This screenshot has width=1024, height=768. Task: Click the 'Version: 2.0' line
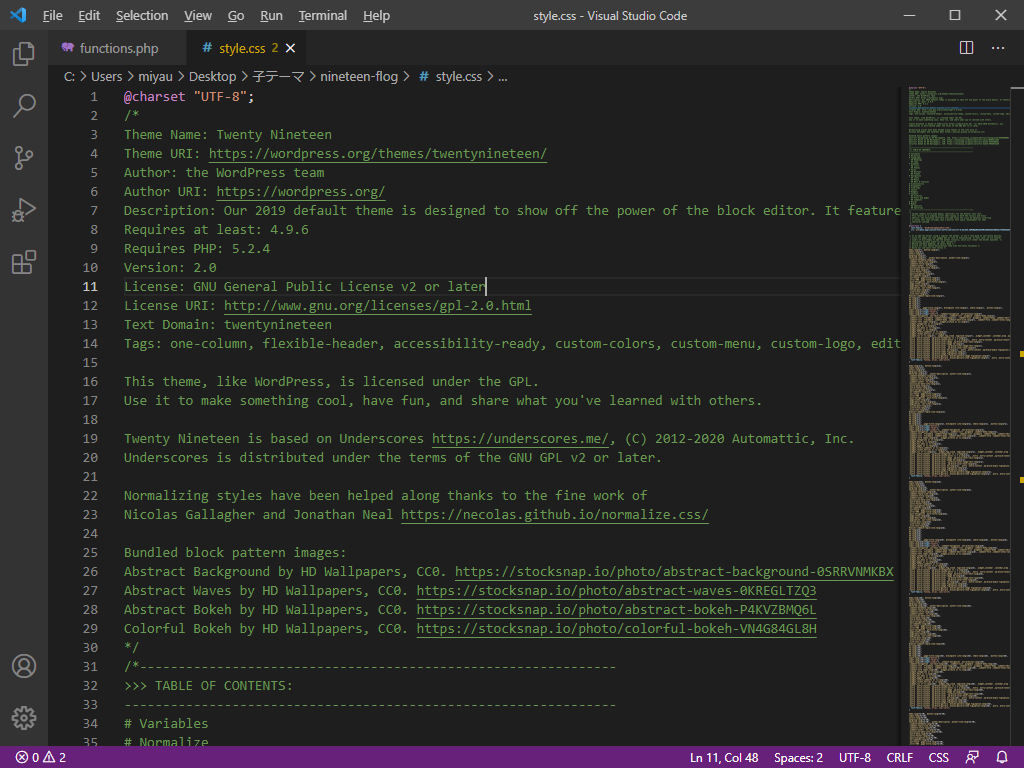(170, 268)
